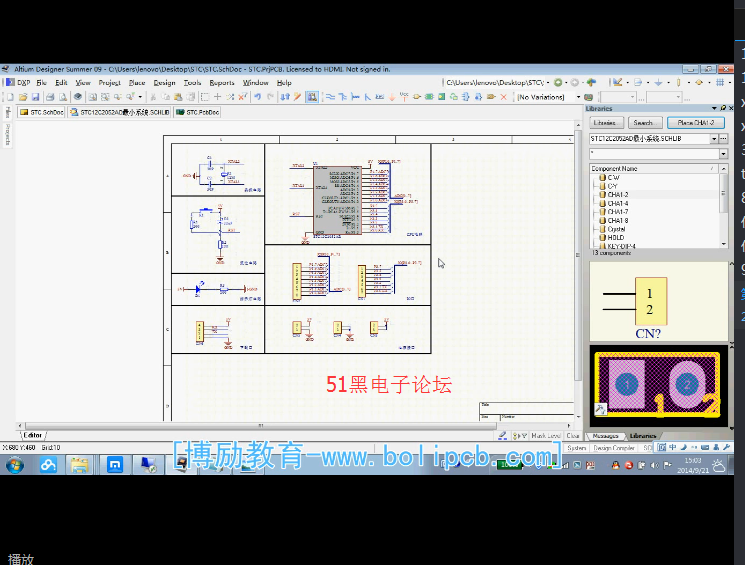Place a part component icon
Viewport: 745px width, 565px height.
click(x=417, y=97)
